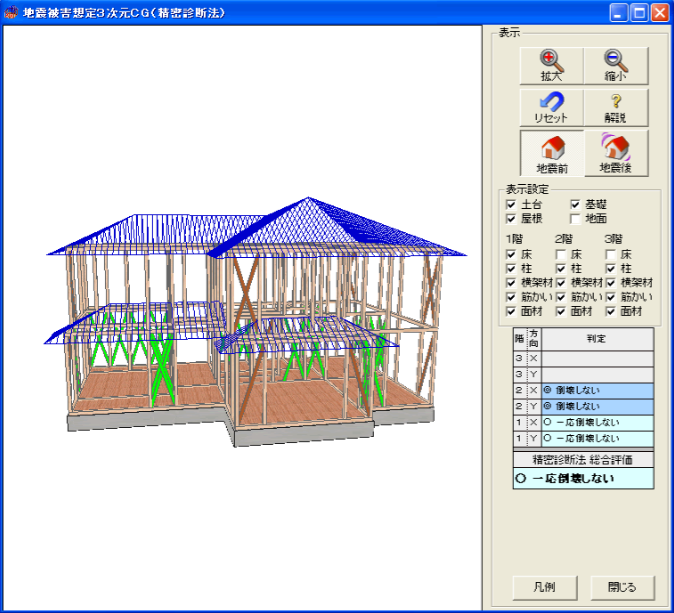Select the 1階 X 一応倒壊しない result row
This screenshot has height=613, width=674.
(583, 423)
